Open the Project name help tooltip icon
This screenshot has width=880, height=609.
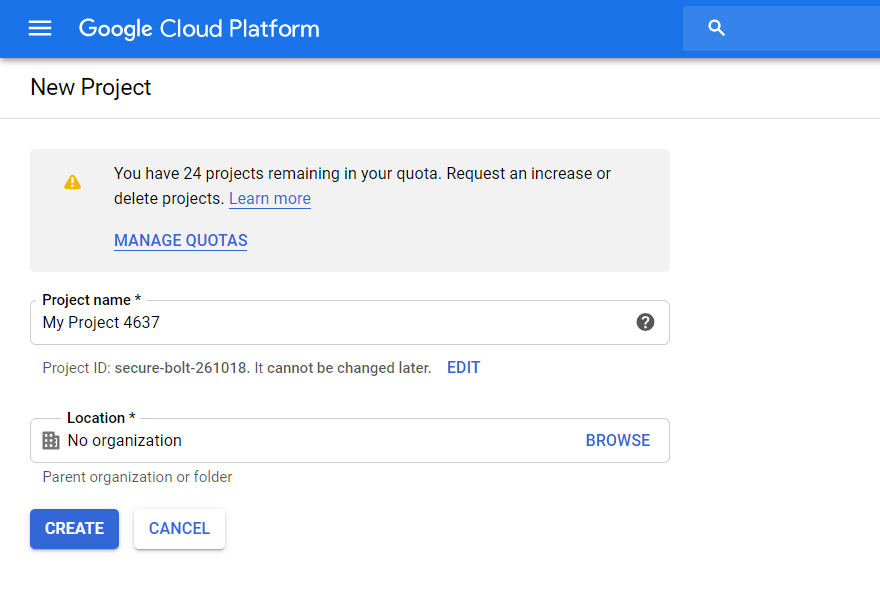[645, 322]
